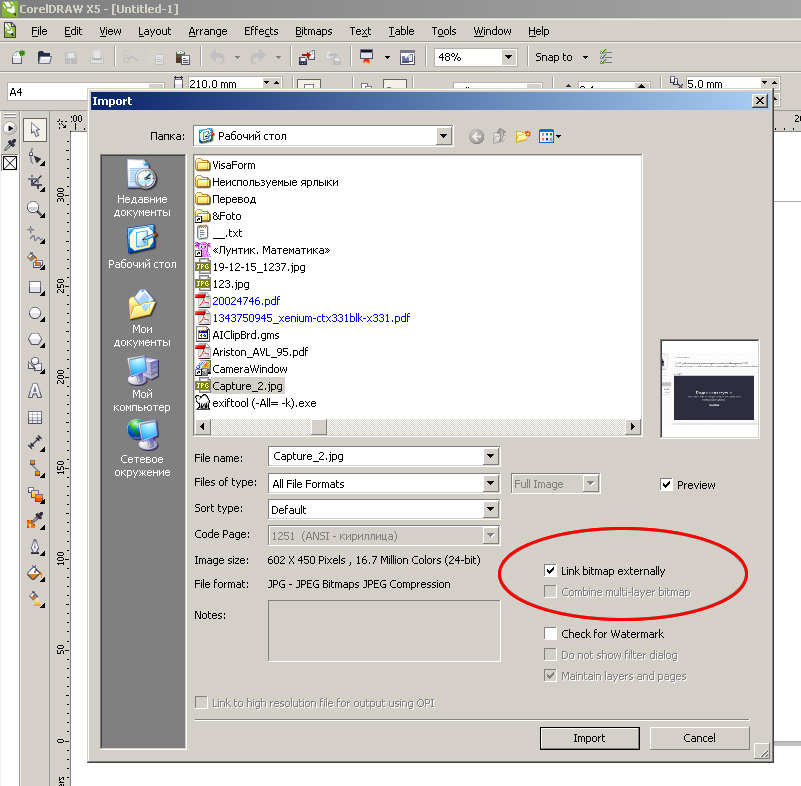Click the Application Launcher toolbar icon

click(x=366, y=57)
